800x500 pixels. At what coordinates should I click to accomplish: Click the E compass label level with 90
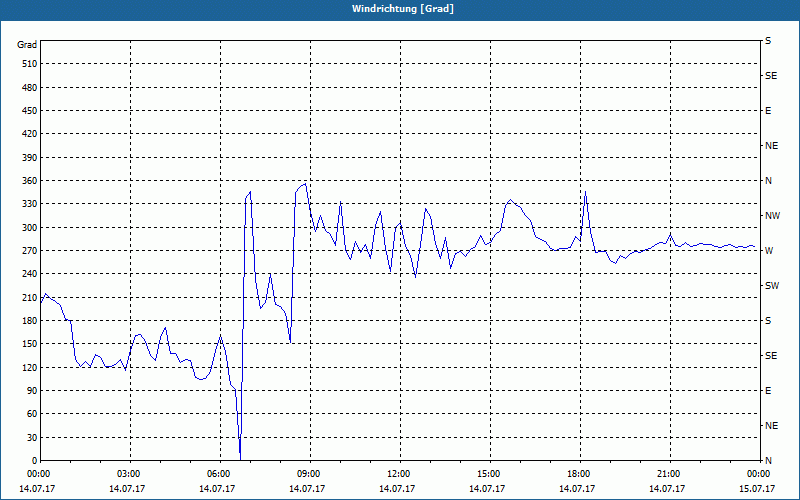click(x=768, y=391)
